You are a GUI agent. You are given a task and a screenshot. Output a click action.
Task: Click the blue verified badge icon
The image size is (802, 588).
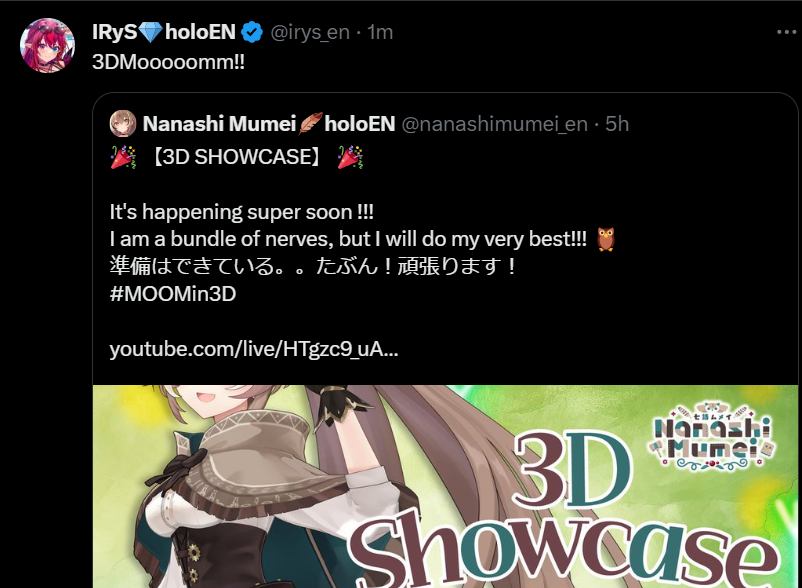252,32
